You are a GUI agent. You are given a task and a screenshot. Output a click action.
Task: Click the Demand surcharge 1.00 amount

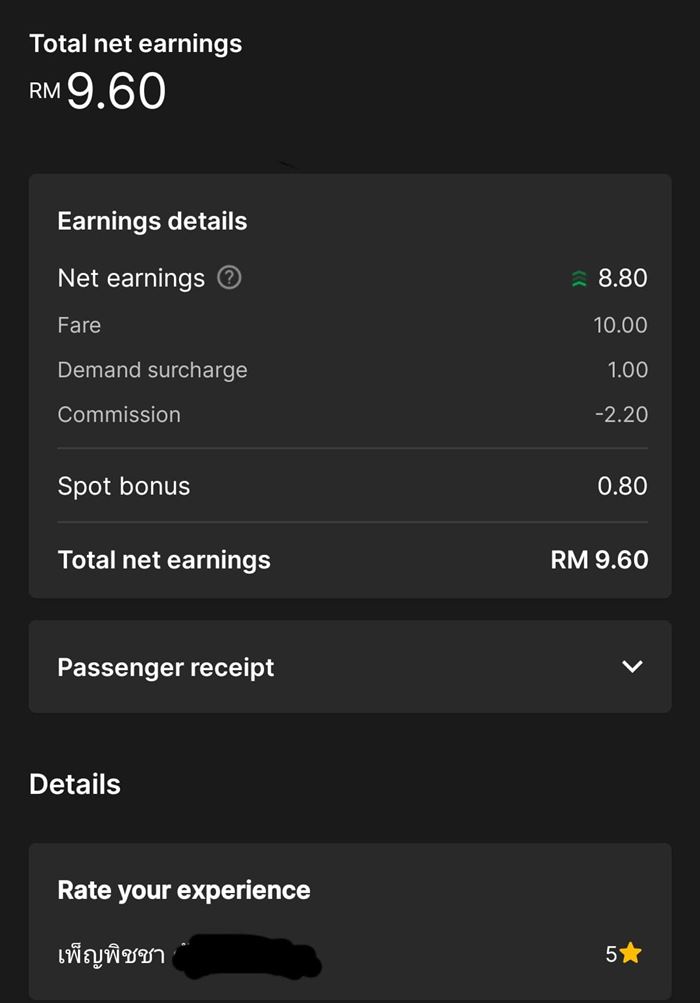[627, 370]
